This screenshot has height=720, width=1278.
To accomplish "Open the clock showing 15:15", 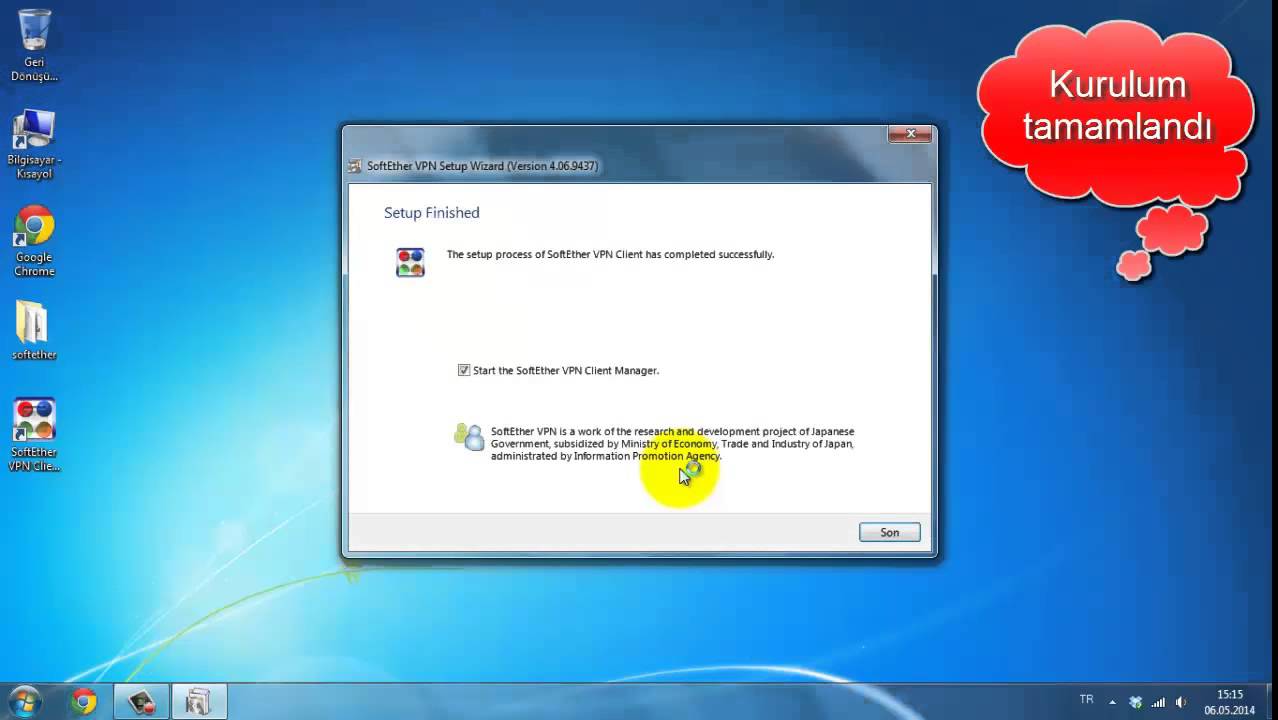I will [x=1229, y=702].
